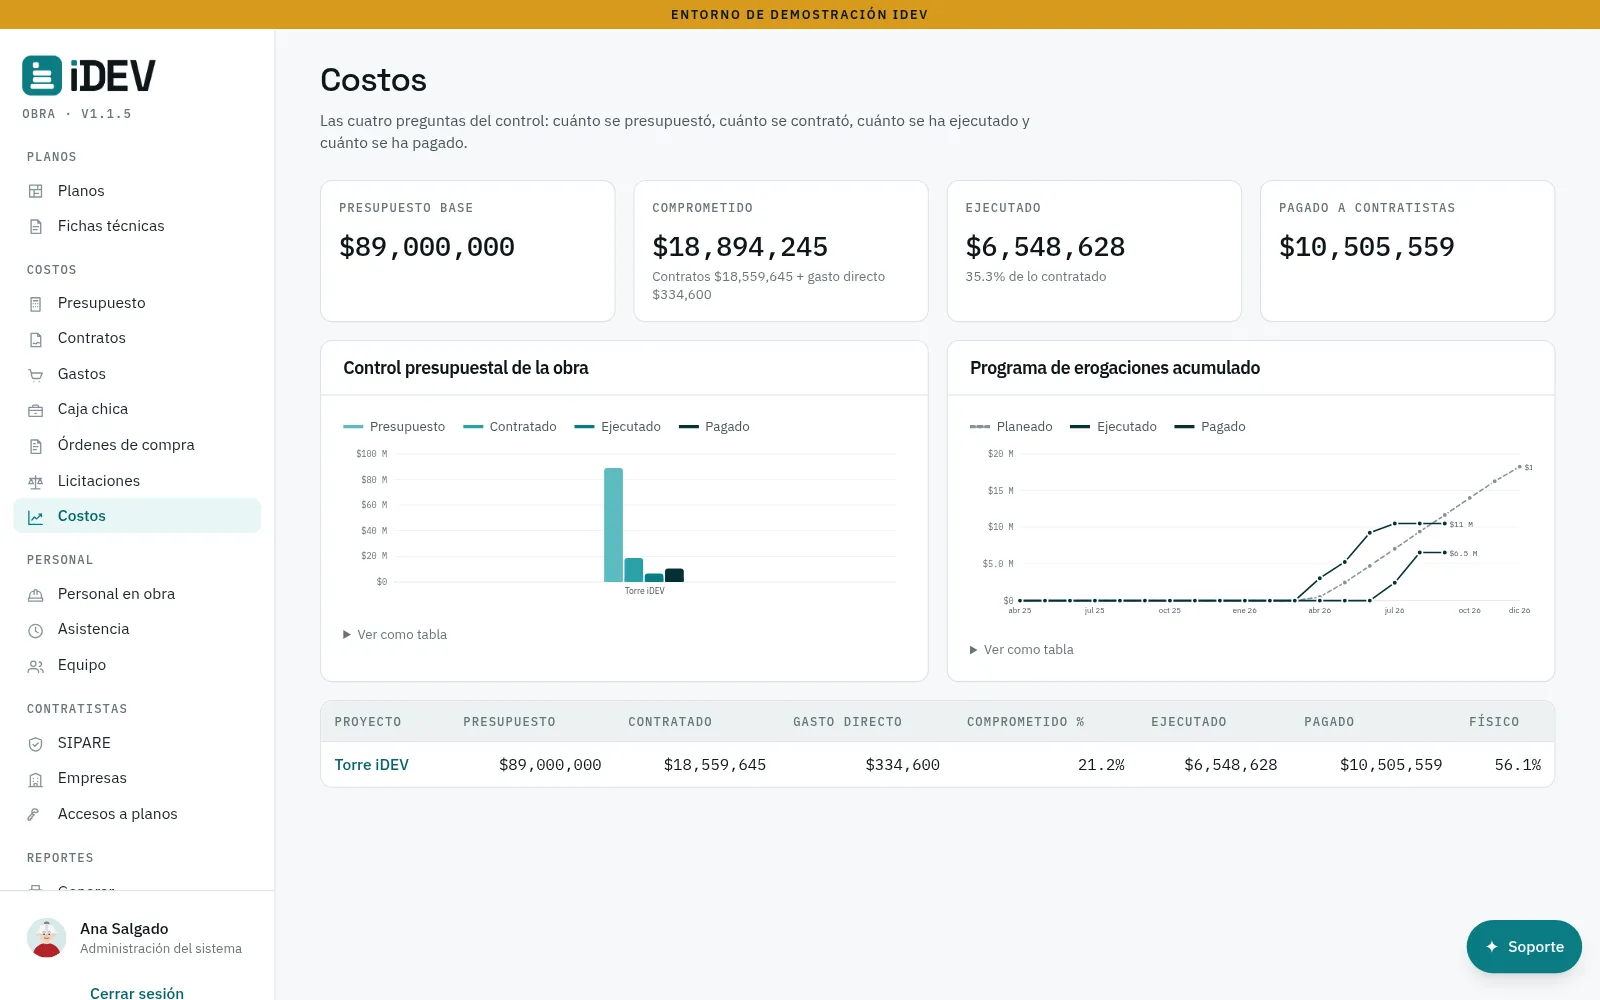Open Presupuesto using its sidebar icon
Image resolution: width=1600 pixels, height=1000 pixels.
pos(36,303)
